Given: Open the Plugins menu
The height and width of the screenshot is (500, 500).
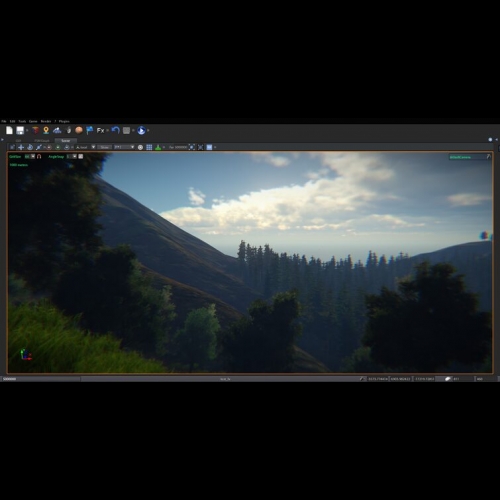Looking at the screenshot, I should (64, 121).
